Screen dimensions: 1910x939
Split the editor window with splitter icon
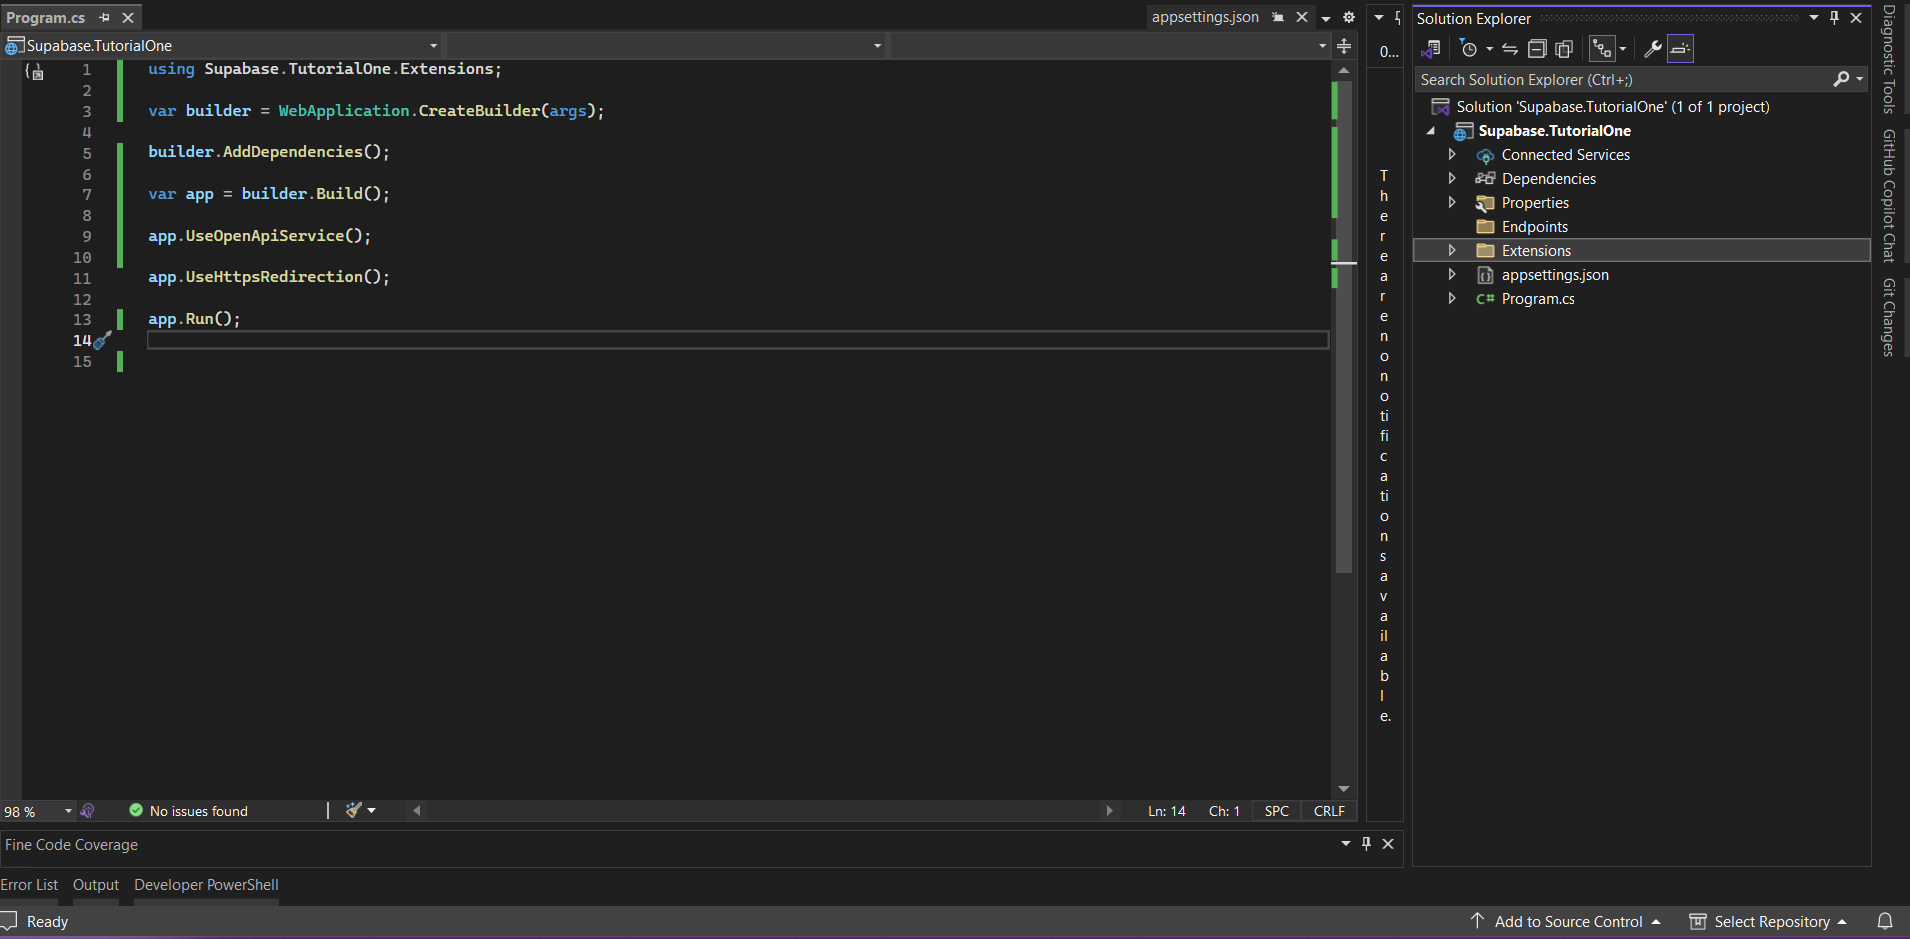(x=1344, y=46)
